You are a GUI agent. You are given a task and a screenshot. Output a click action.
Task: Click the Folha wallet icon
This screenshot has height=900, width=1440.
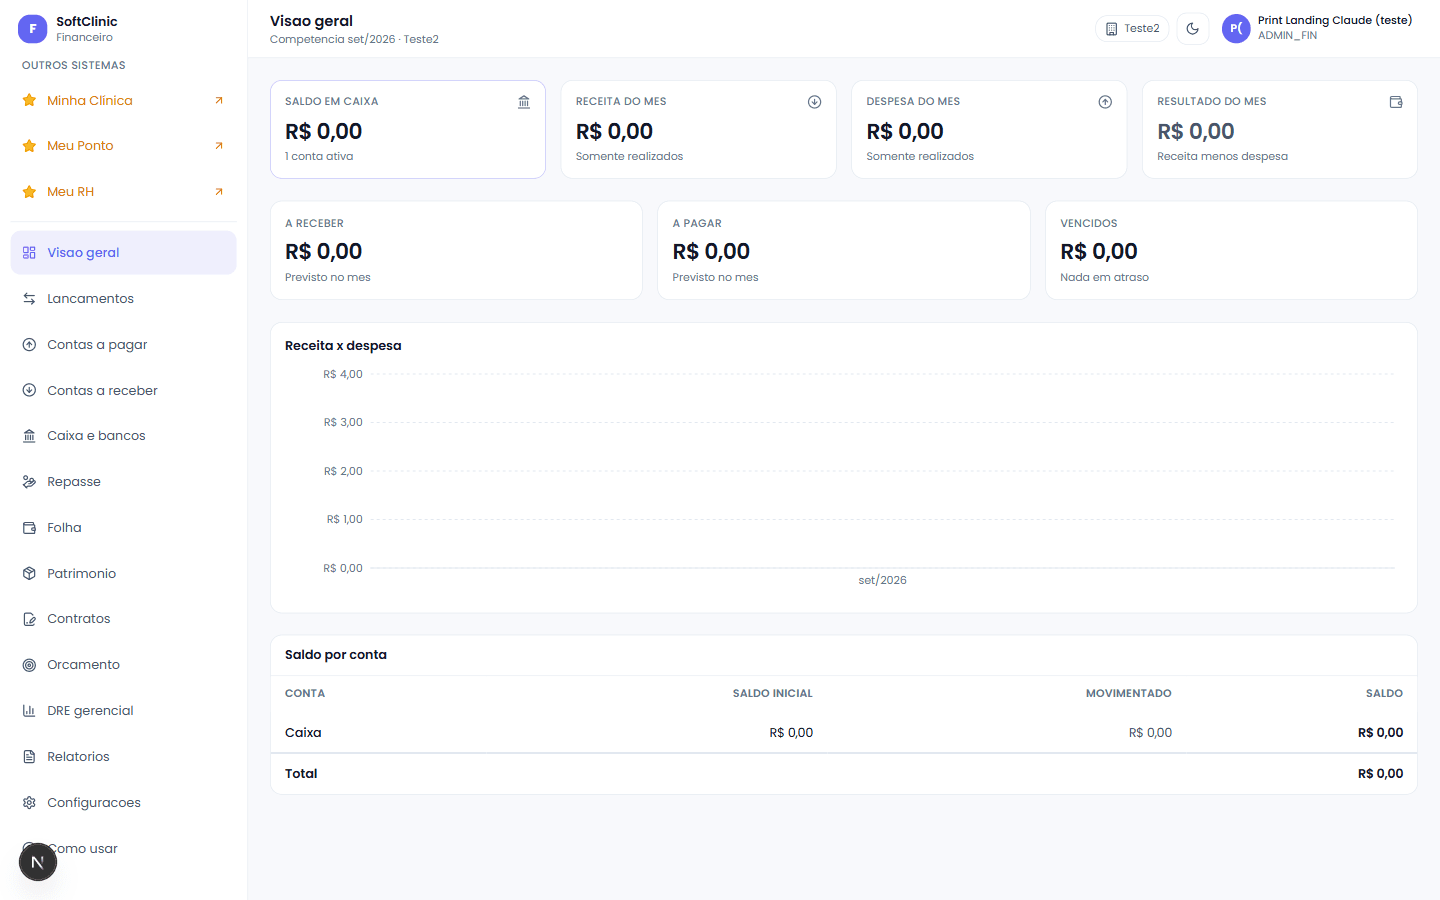coord(29,528)
